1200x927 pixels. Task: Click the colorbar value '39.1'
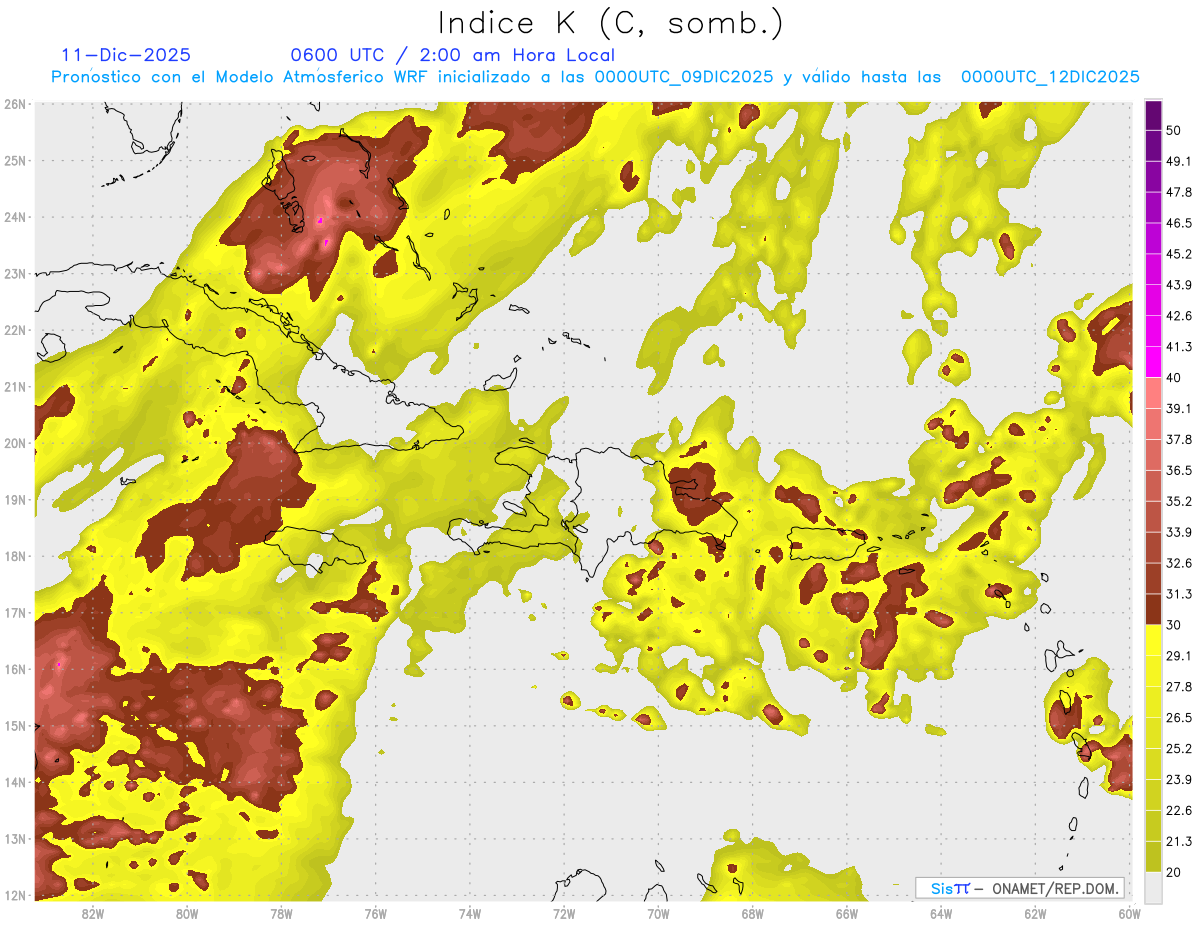coord(1179,409)
